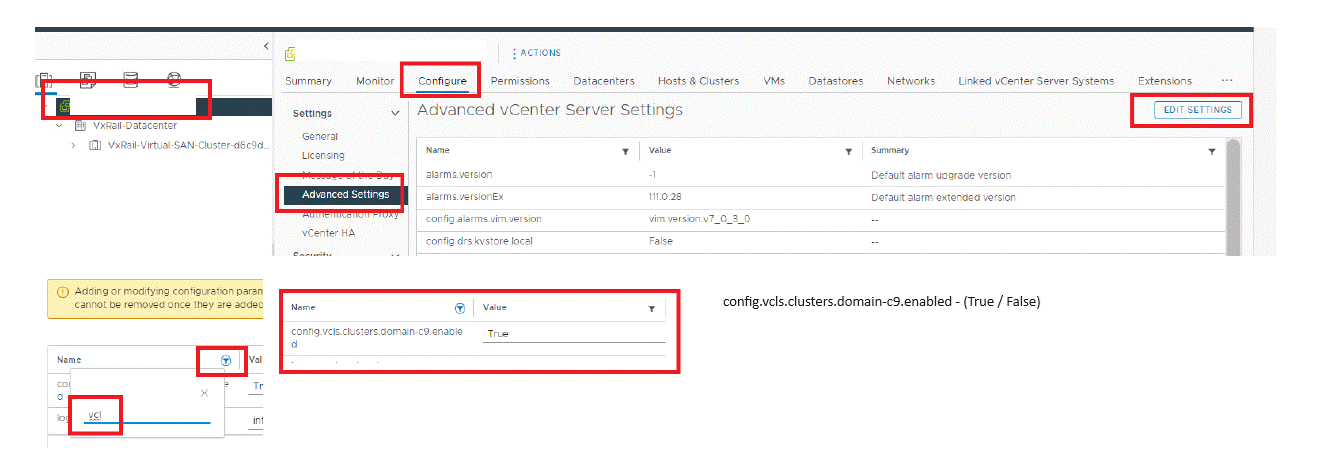This screenshot has height=456, width=1332.
Task: Open the Networking inventory icon
Action: (x=175, y=80)
